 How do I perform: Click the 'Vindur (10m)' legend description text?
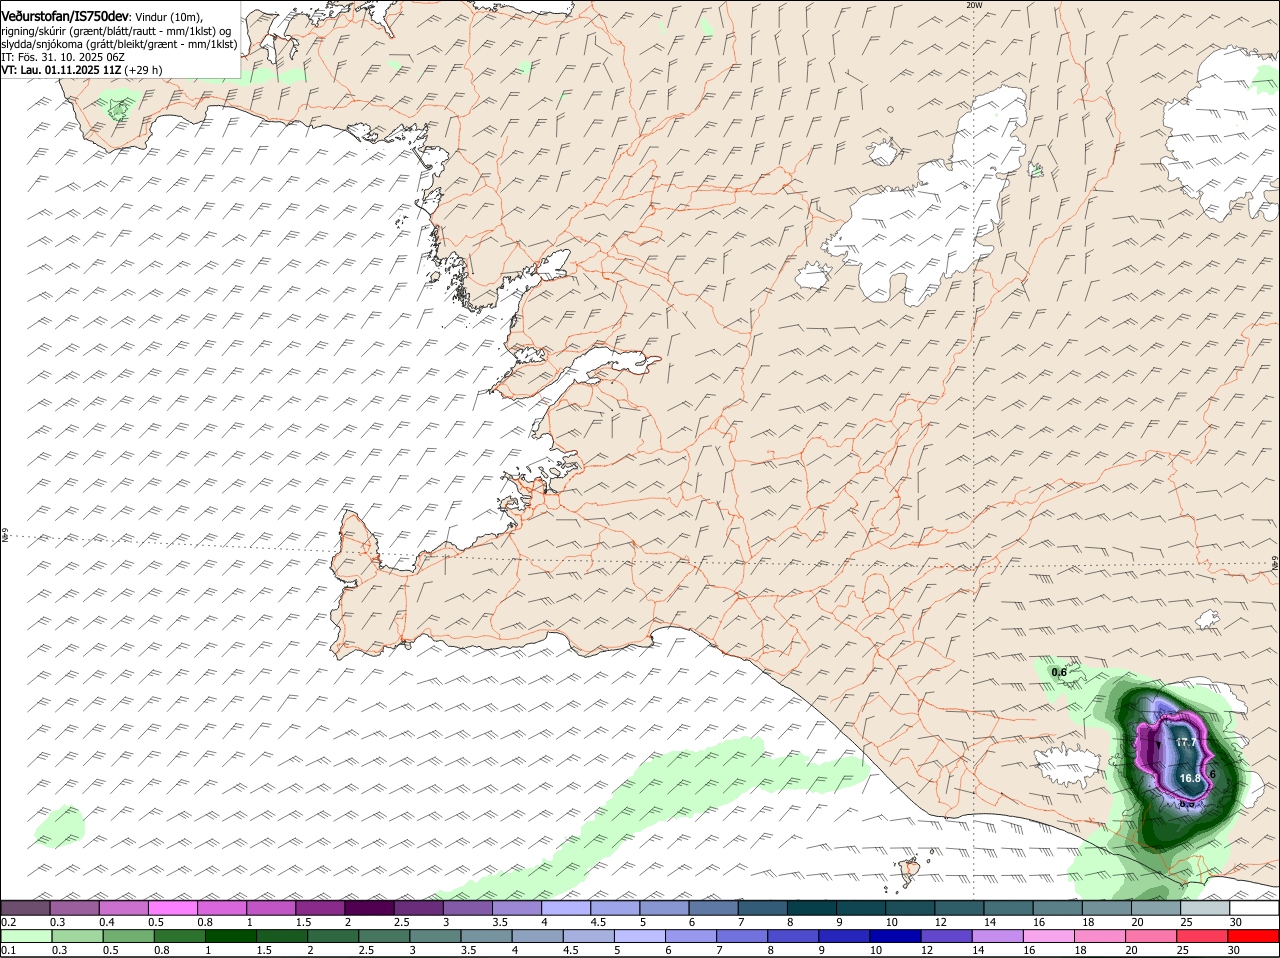click(x=168, y=17)
